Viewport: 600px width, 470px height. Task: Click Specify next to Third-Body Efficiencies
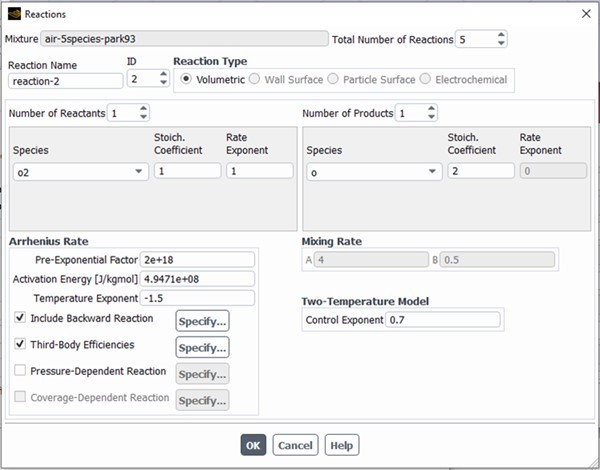tap(202, 347)
